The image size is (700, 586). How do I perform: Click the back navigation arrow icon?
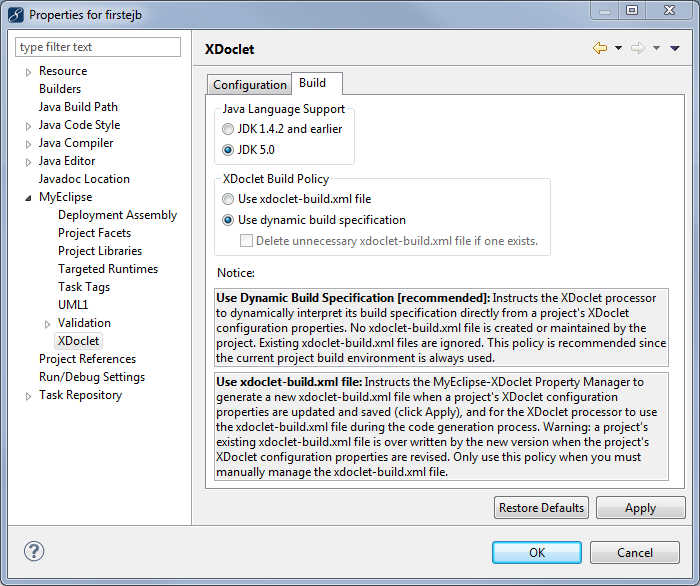600,48
